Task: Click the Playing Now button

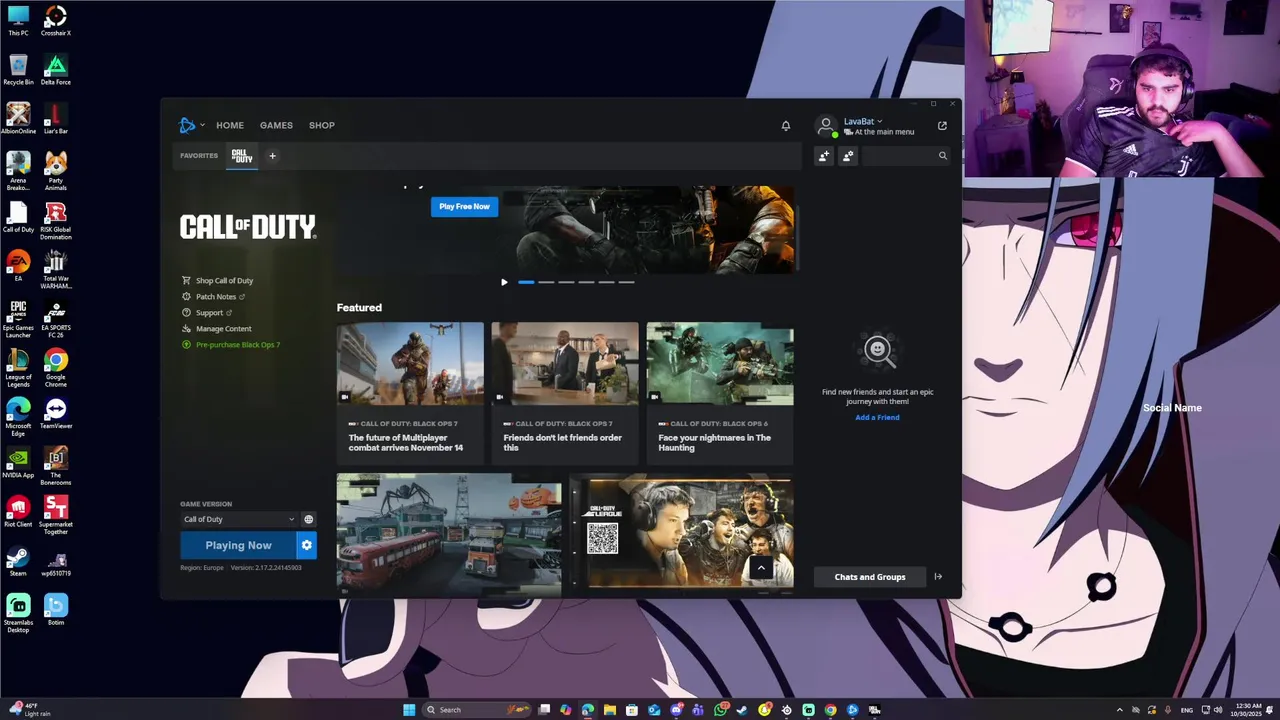Action: [x=238, y=545]
